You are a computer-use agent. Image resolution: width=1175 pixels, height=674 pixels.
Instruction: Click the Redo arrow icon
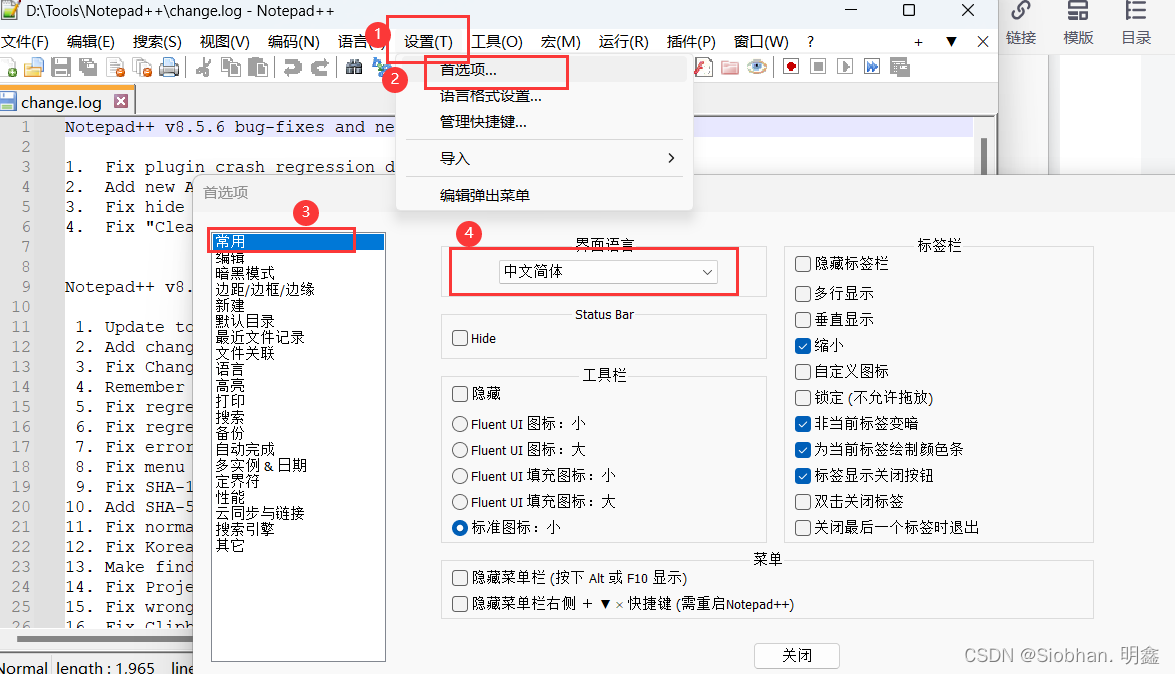pyautogui.click(x=320, y=67)
